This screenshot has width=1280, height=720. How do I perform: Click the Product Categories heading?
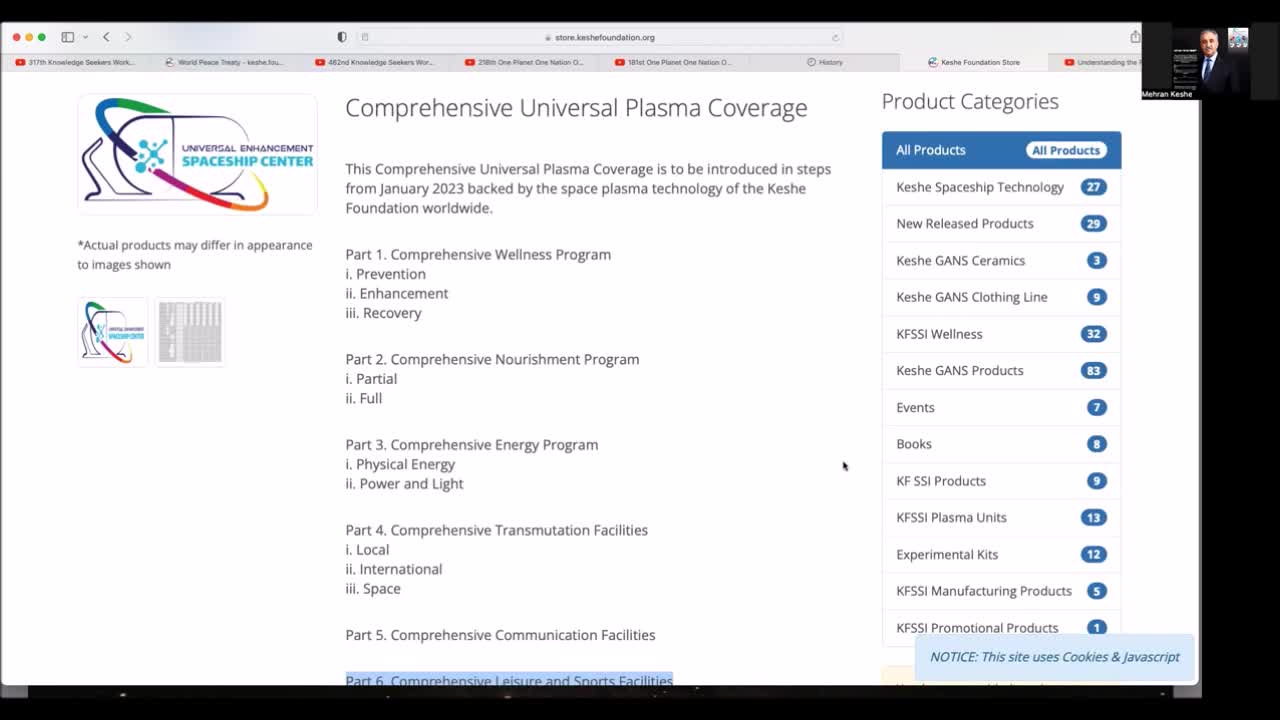970,101
